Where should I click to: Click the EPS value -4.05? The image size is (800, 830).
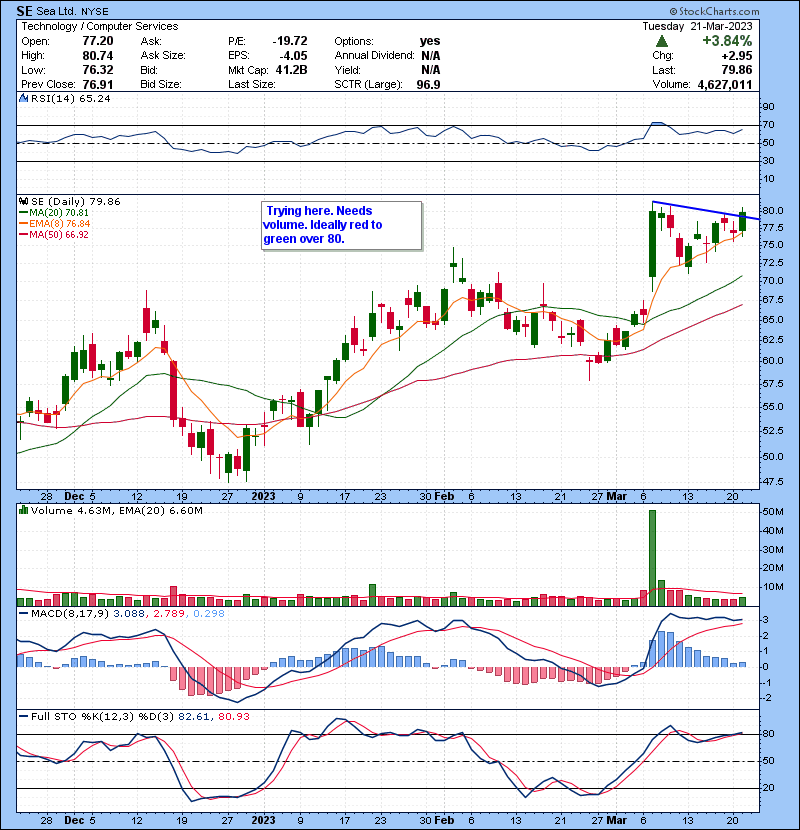tap(293, 56)
